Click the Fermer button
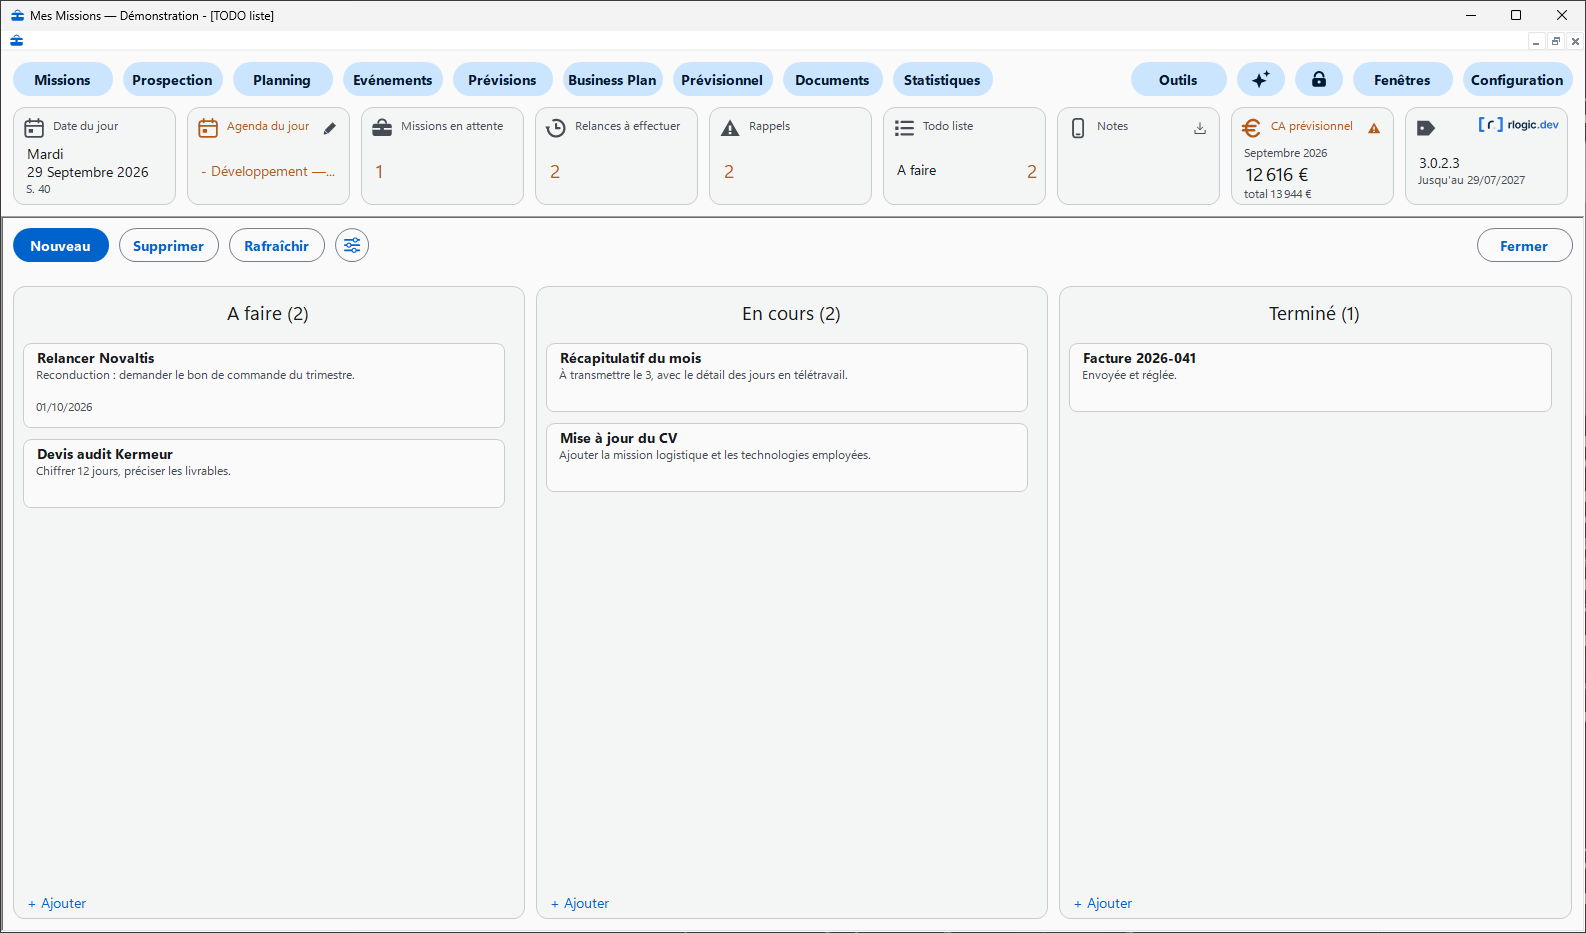This screenshot has height=933, width=1586. pos(1524,245)
